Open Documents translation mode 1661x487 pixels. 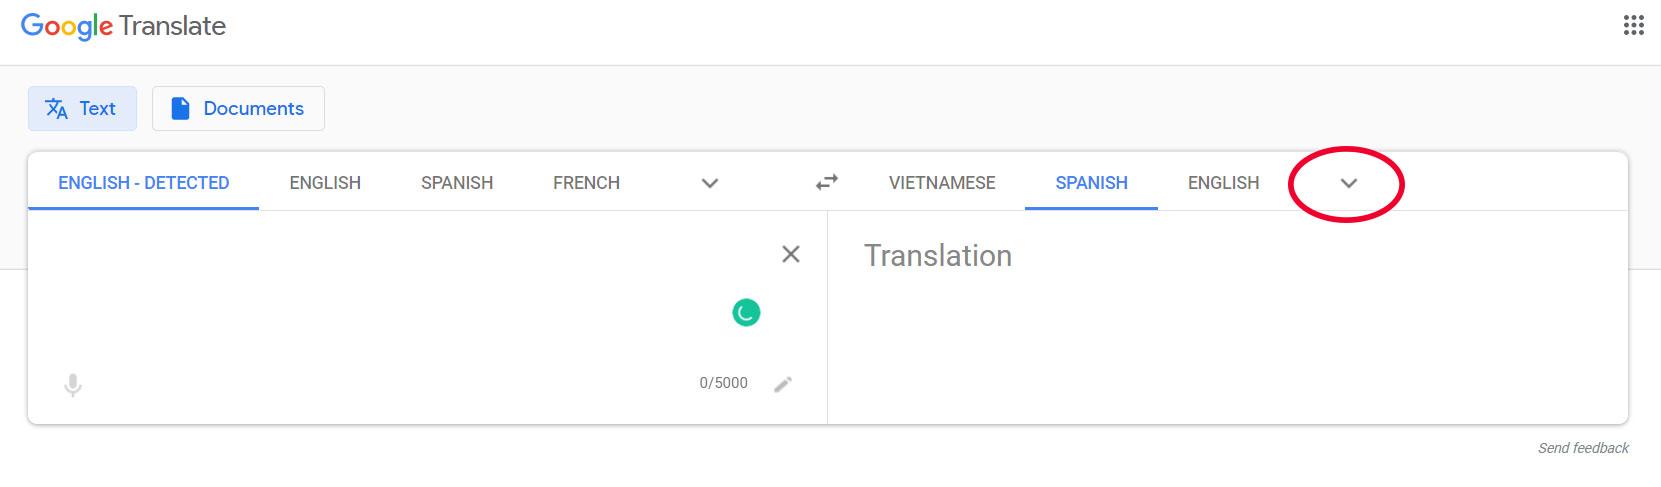point(238,108)
